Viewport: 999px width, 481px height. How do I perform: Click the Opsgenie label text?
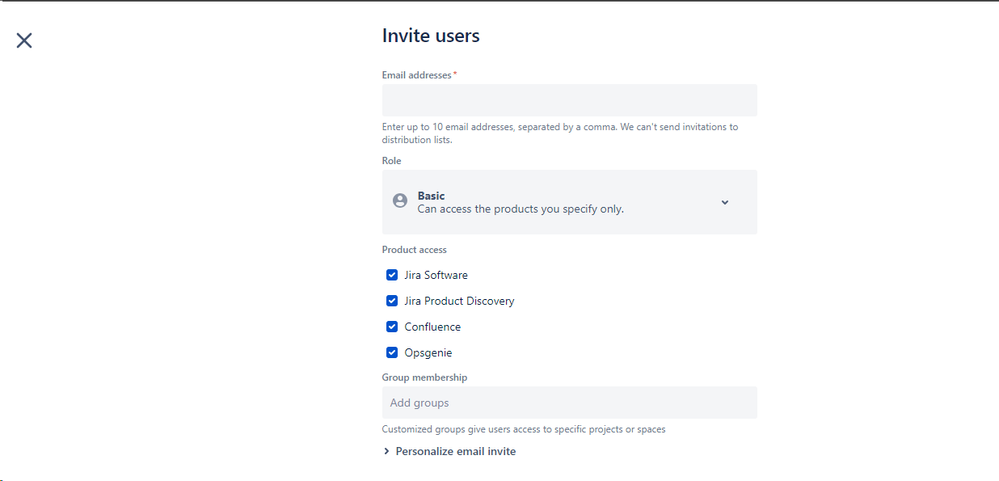(428, 352)
